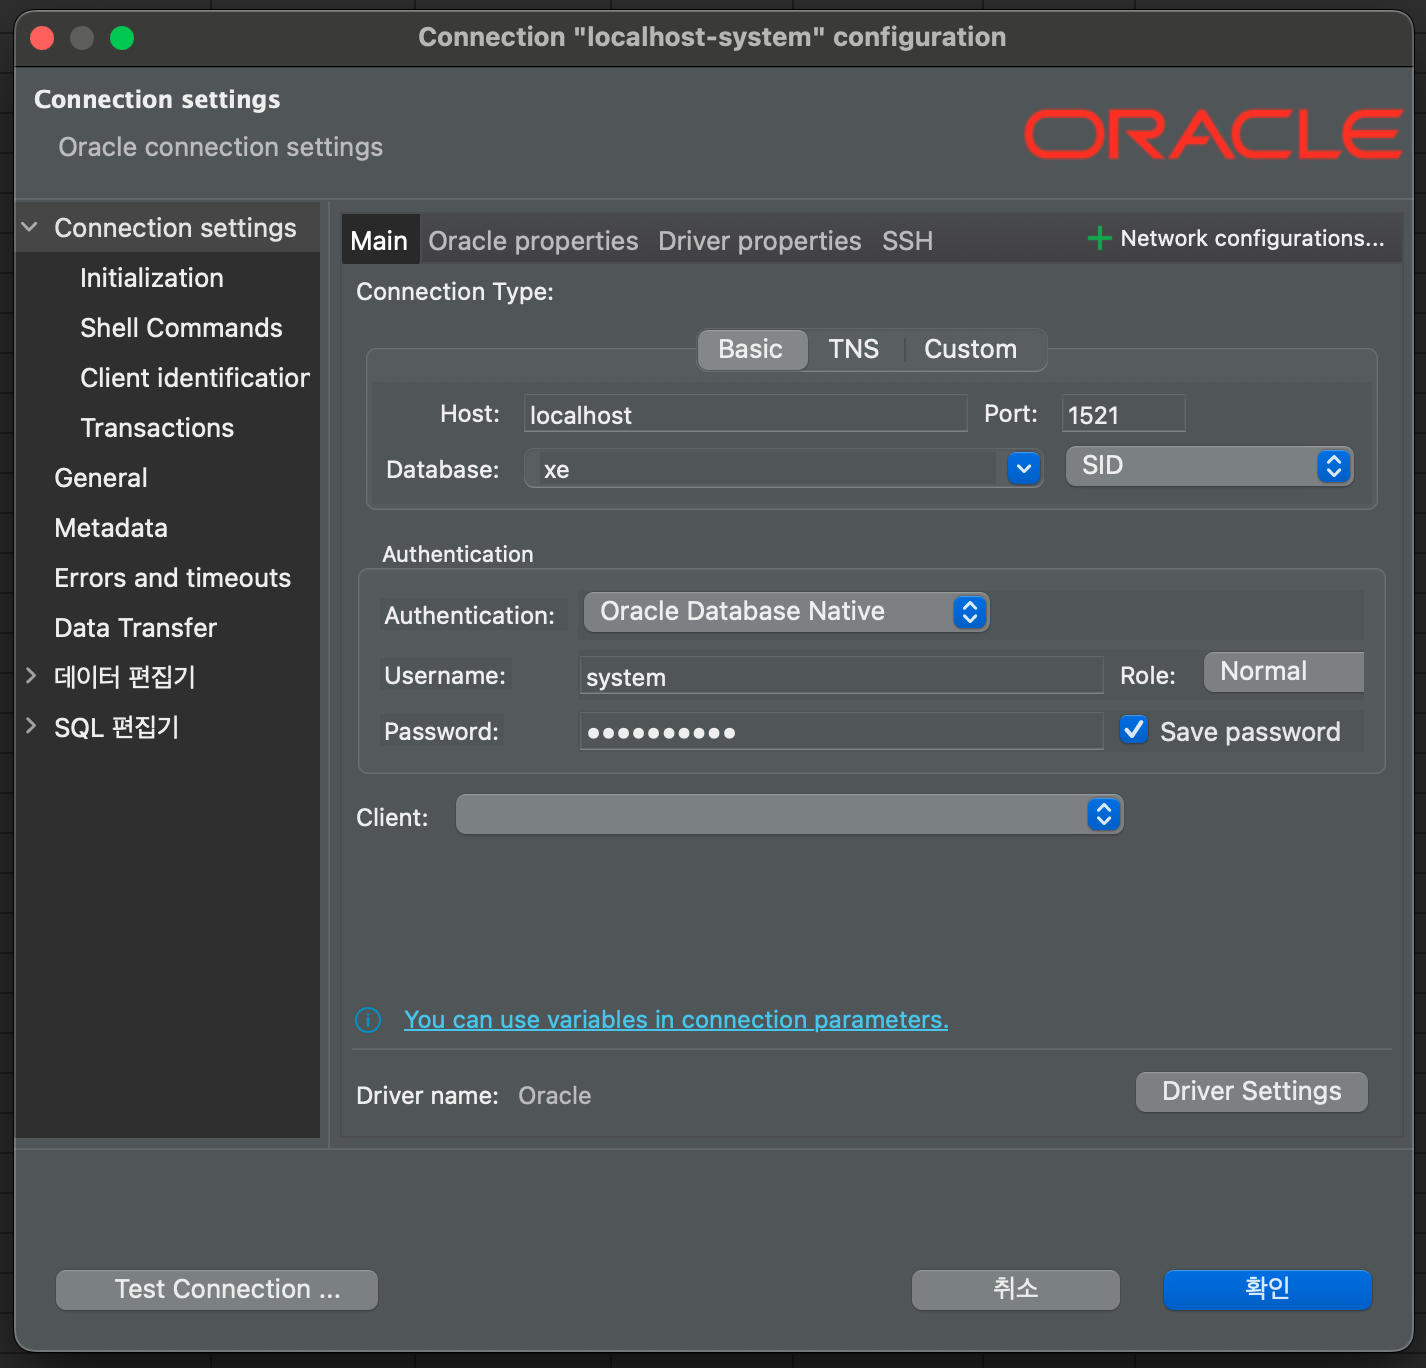Click the info icon beside variables link
This screenshot has height=1368, width=1426.
click(368, 1020)
